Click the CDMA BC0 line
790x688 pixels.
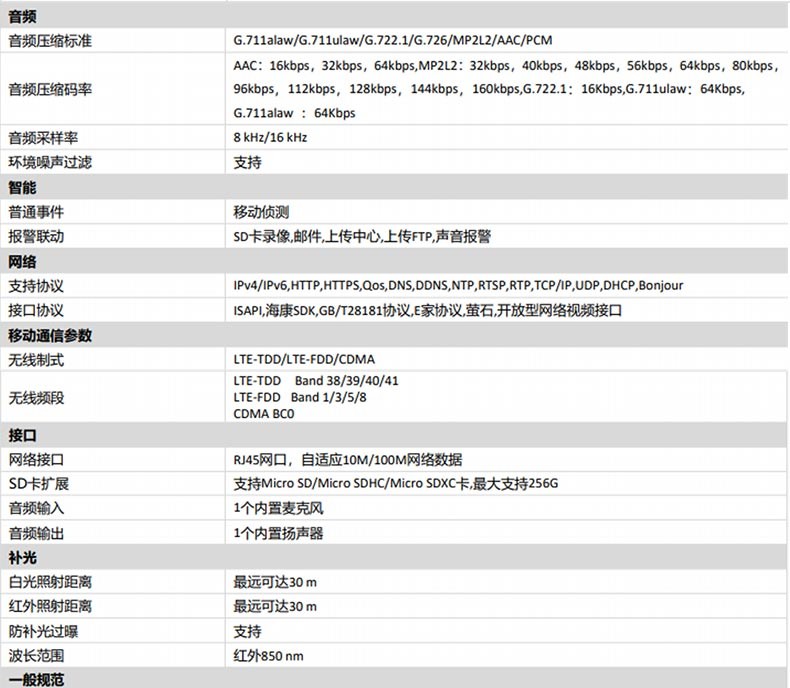point(264,414)
